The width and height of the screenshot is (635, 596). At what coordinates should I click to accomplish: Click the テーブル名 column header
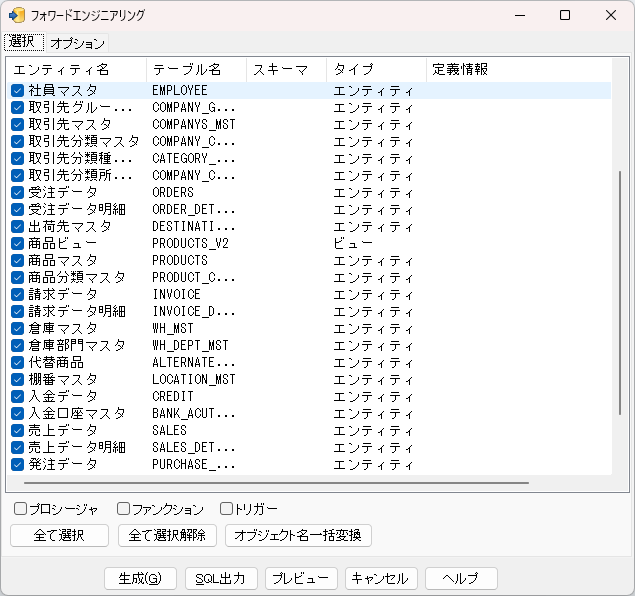click(x=196, y=70)
